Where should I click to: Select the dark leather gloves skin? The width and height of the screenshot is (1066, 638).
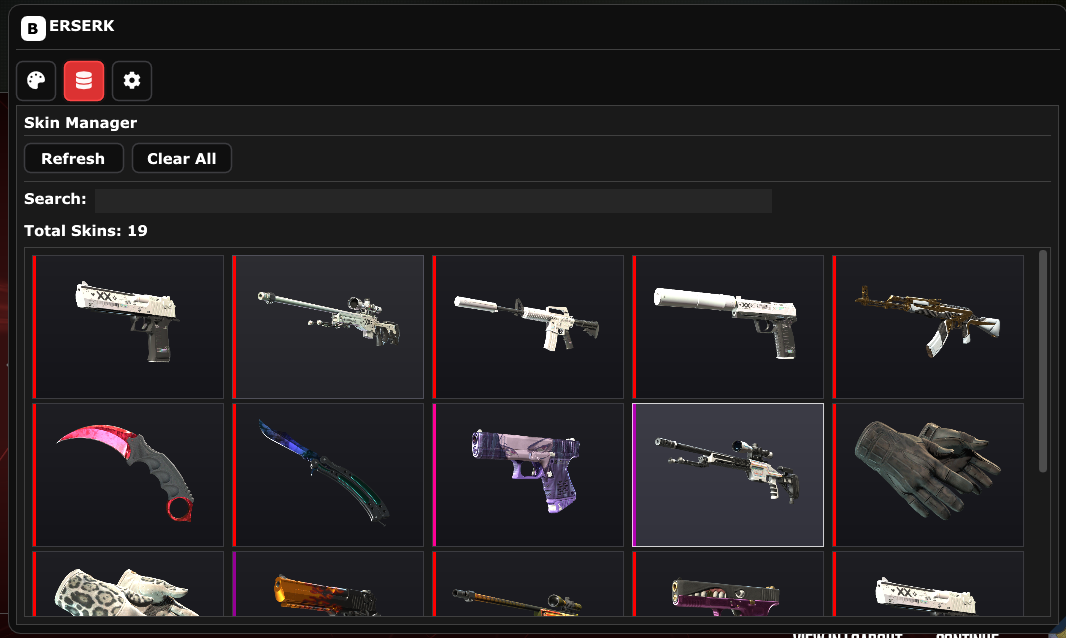(928, 475)
